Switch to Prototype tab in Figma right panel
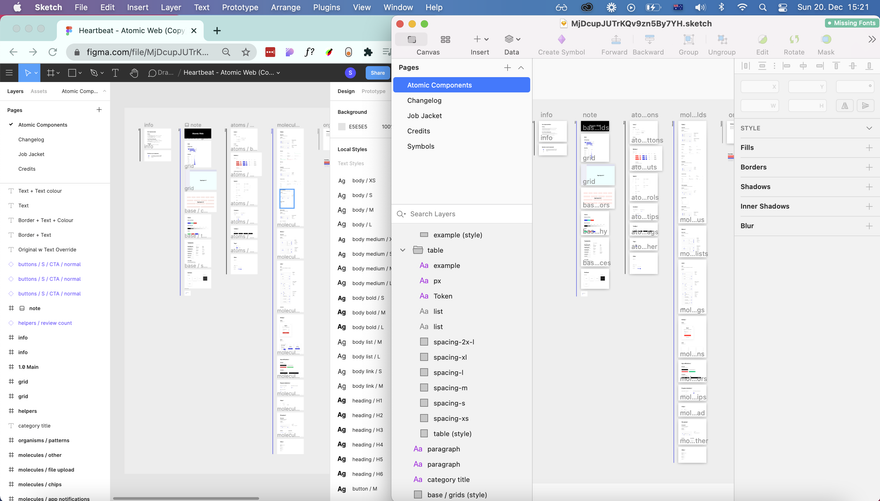The width and height of the screenshot is (880, 501). [373, 91]
